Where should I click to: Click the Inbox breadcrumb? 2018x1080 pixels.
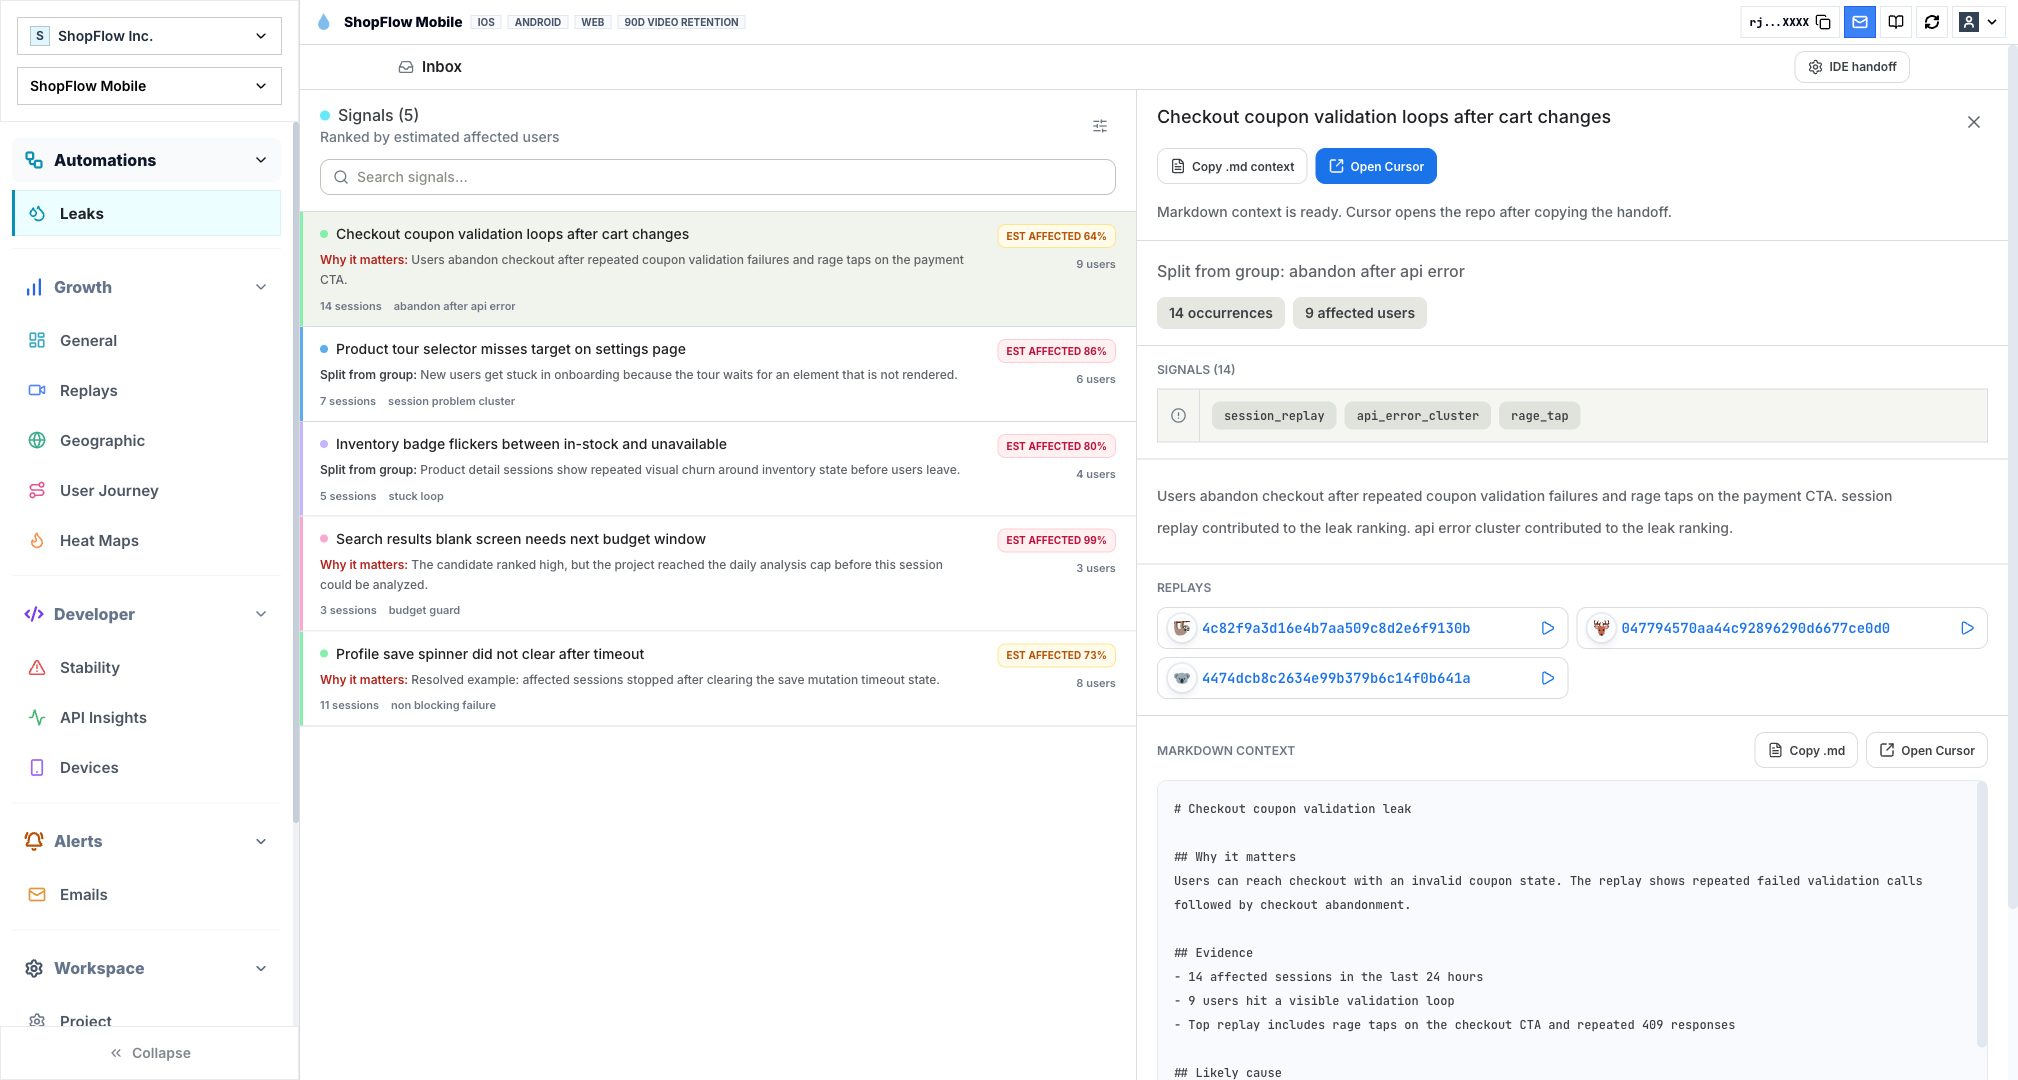click(x=430, y=67)
